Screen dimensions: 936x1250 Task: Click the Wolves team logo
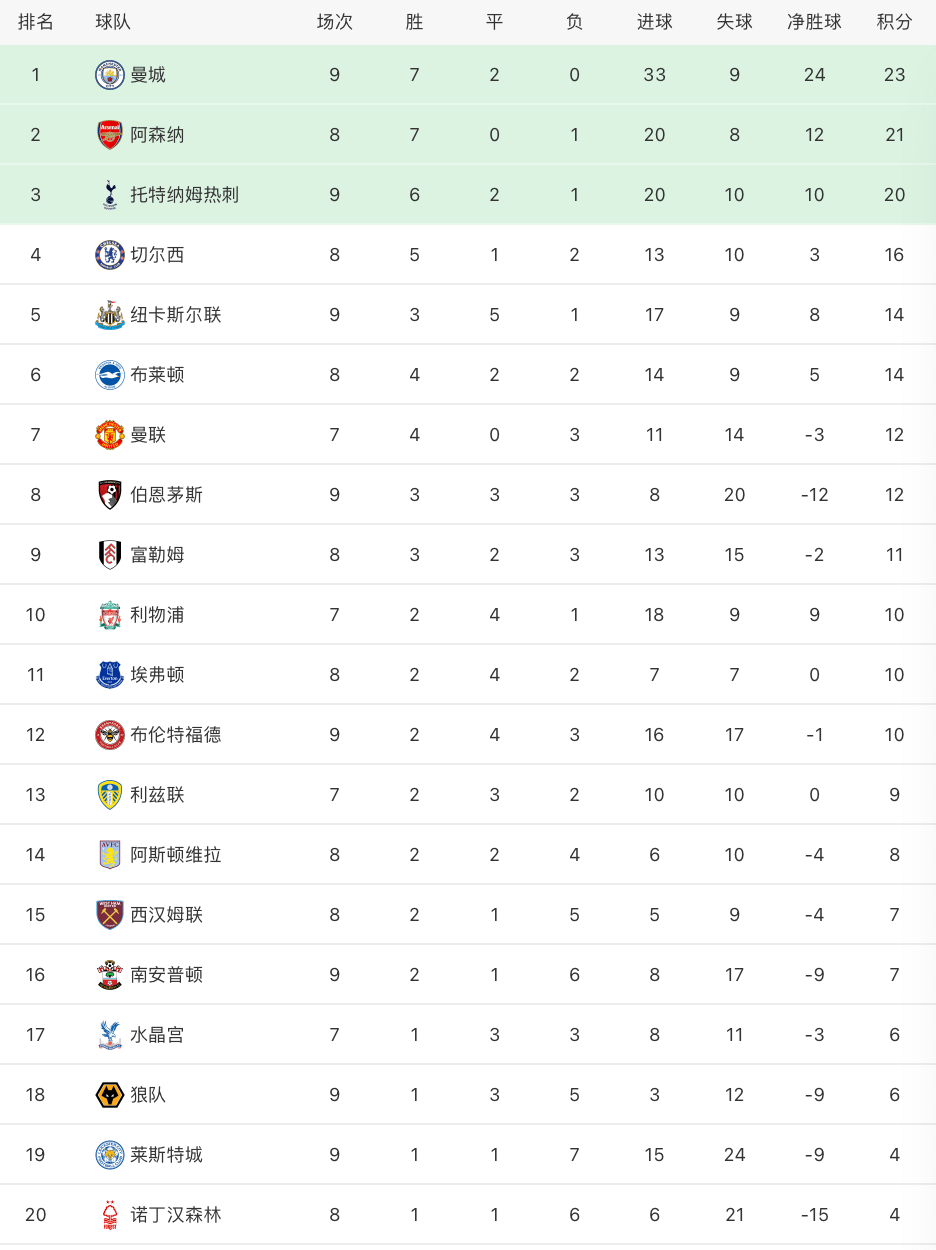[109, 1095]
